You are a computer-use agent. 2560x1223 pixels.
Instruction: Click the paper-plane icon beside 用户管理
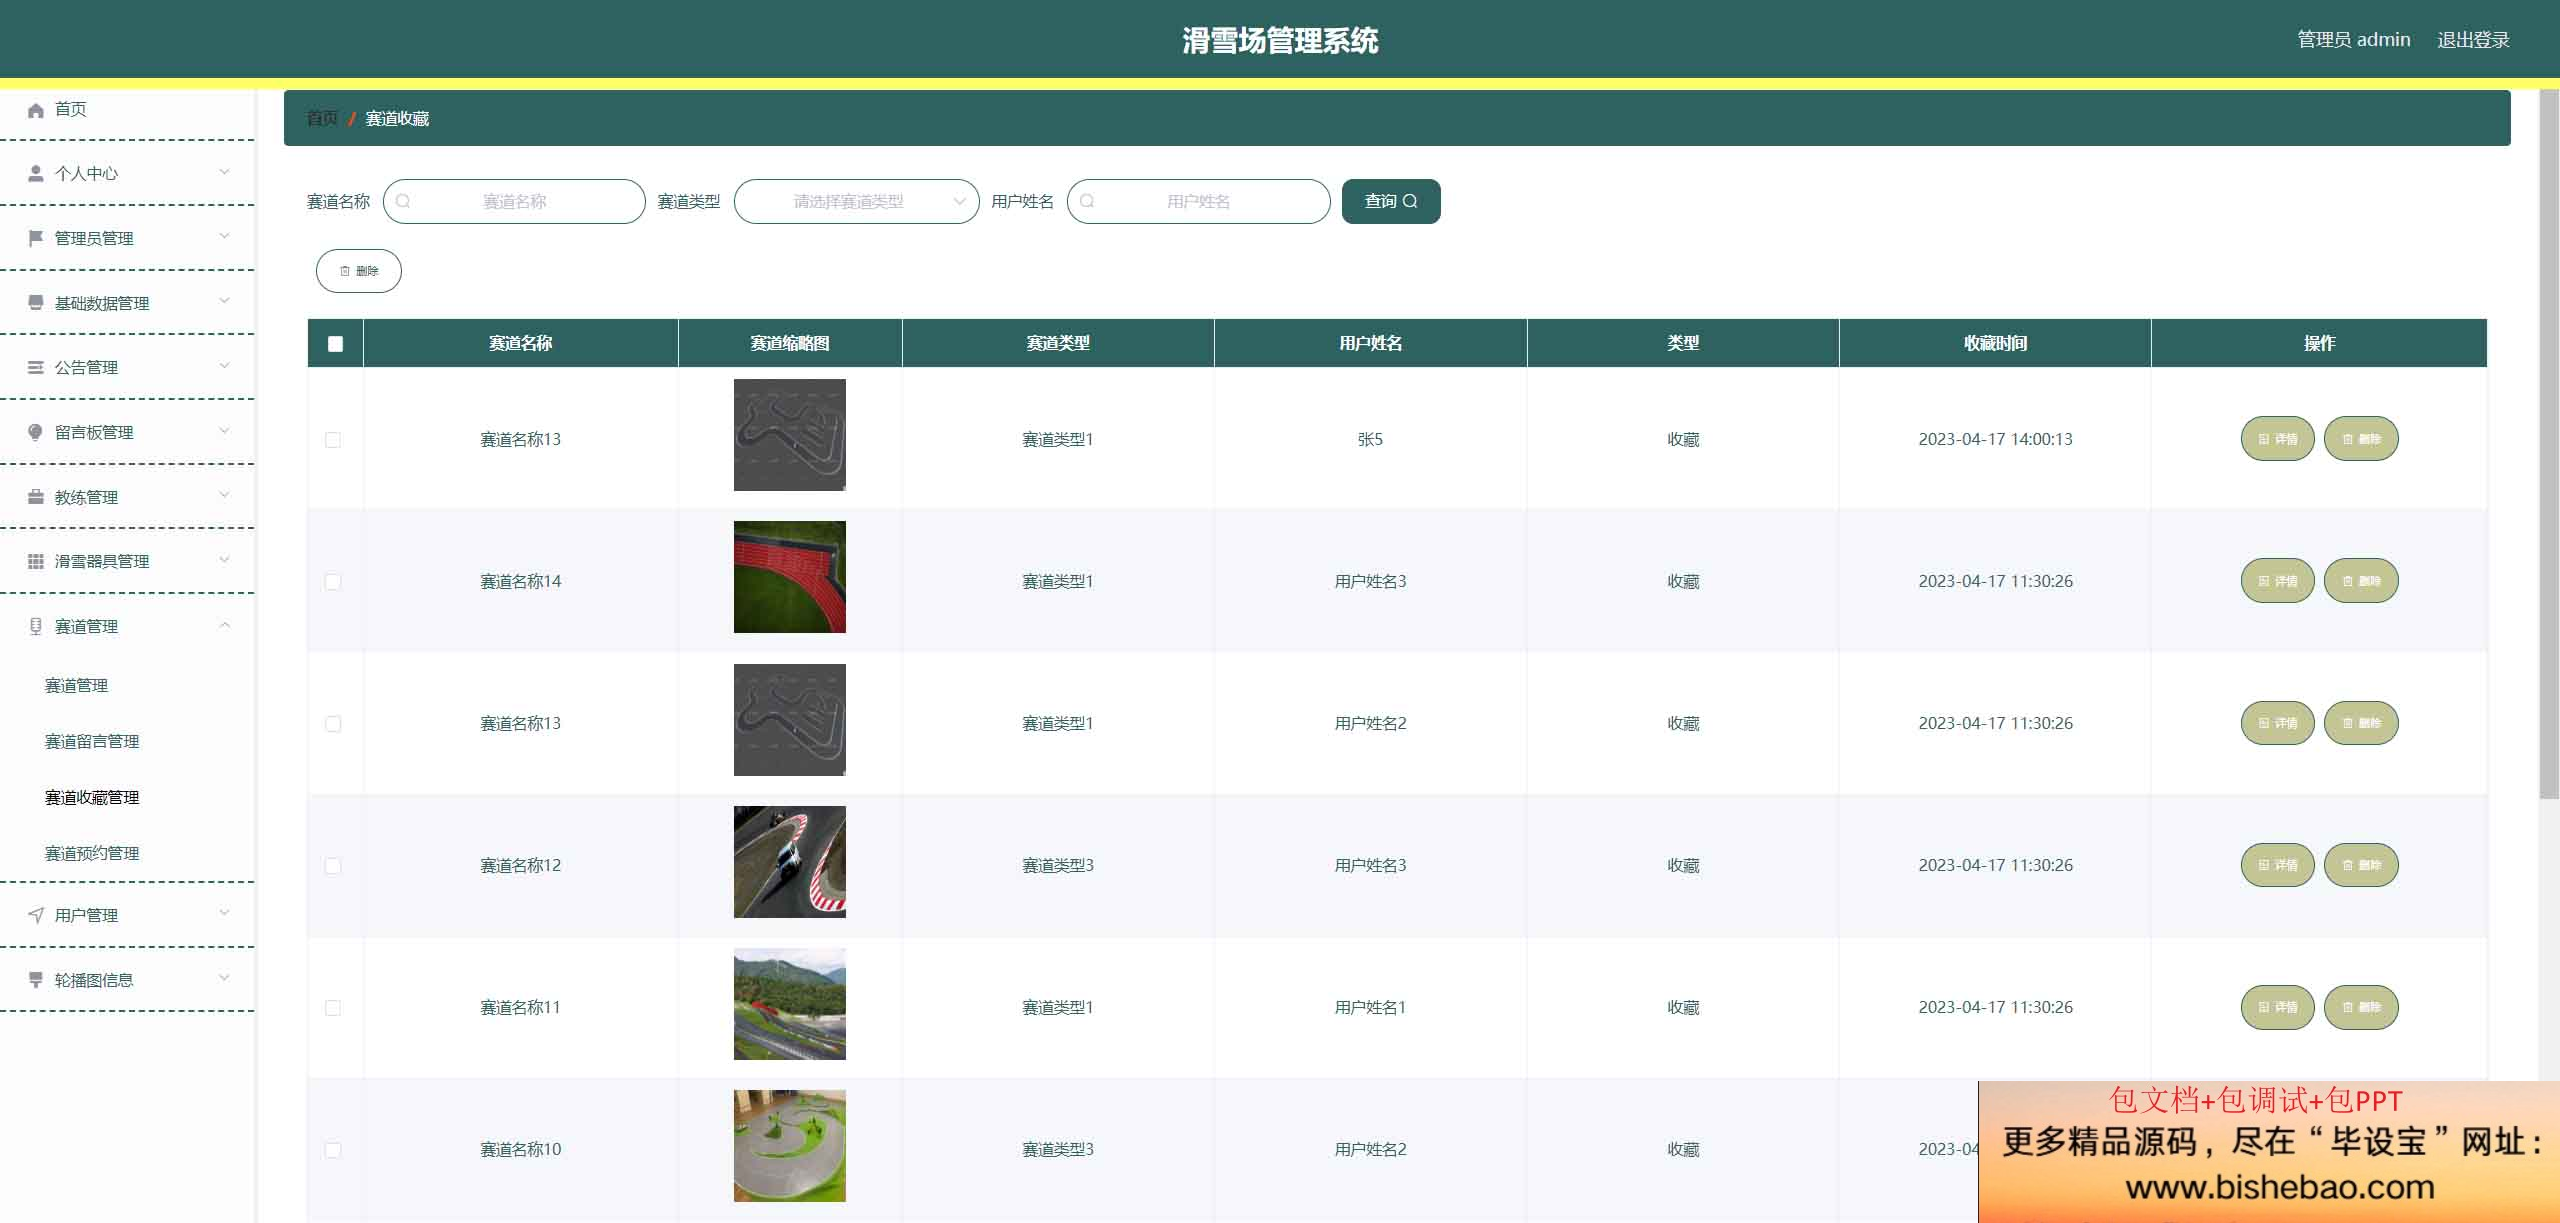click(x=36, y=915)
